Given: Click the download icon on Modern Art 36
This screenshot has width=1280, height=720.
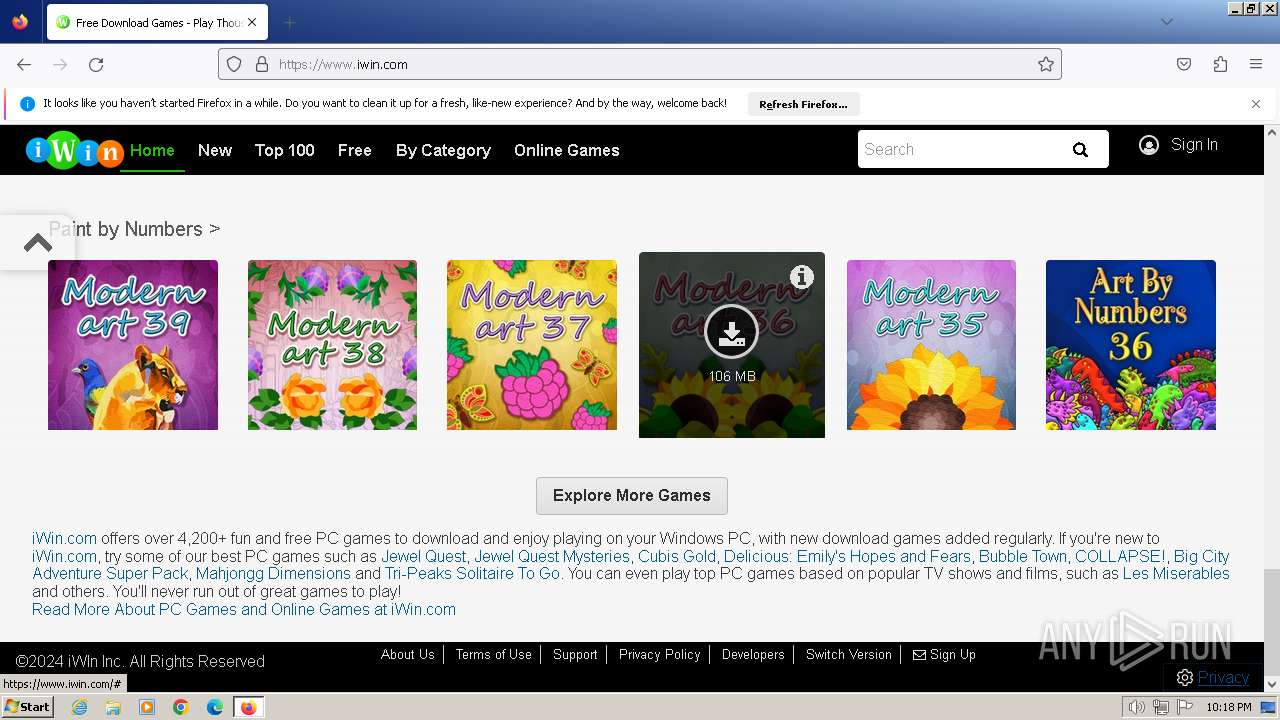Looking at the screenshot, I should pyautogui.click(x=731, y=332).
